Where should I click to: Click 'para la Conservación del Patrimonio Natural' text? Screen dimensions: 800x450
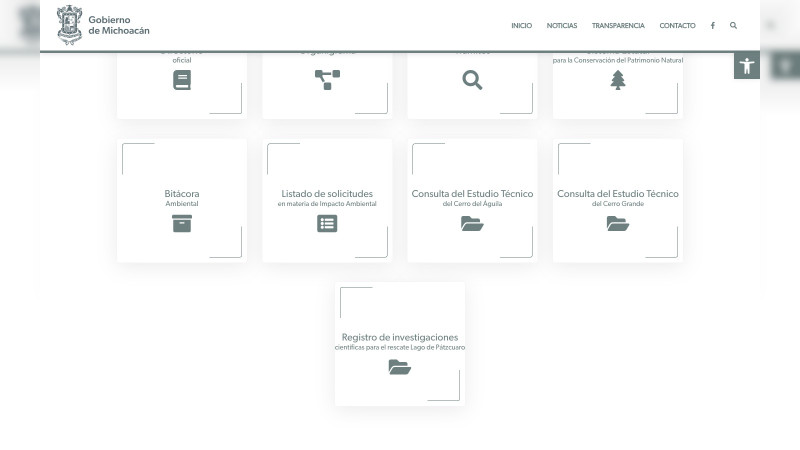(618, 60)
